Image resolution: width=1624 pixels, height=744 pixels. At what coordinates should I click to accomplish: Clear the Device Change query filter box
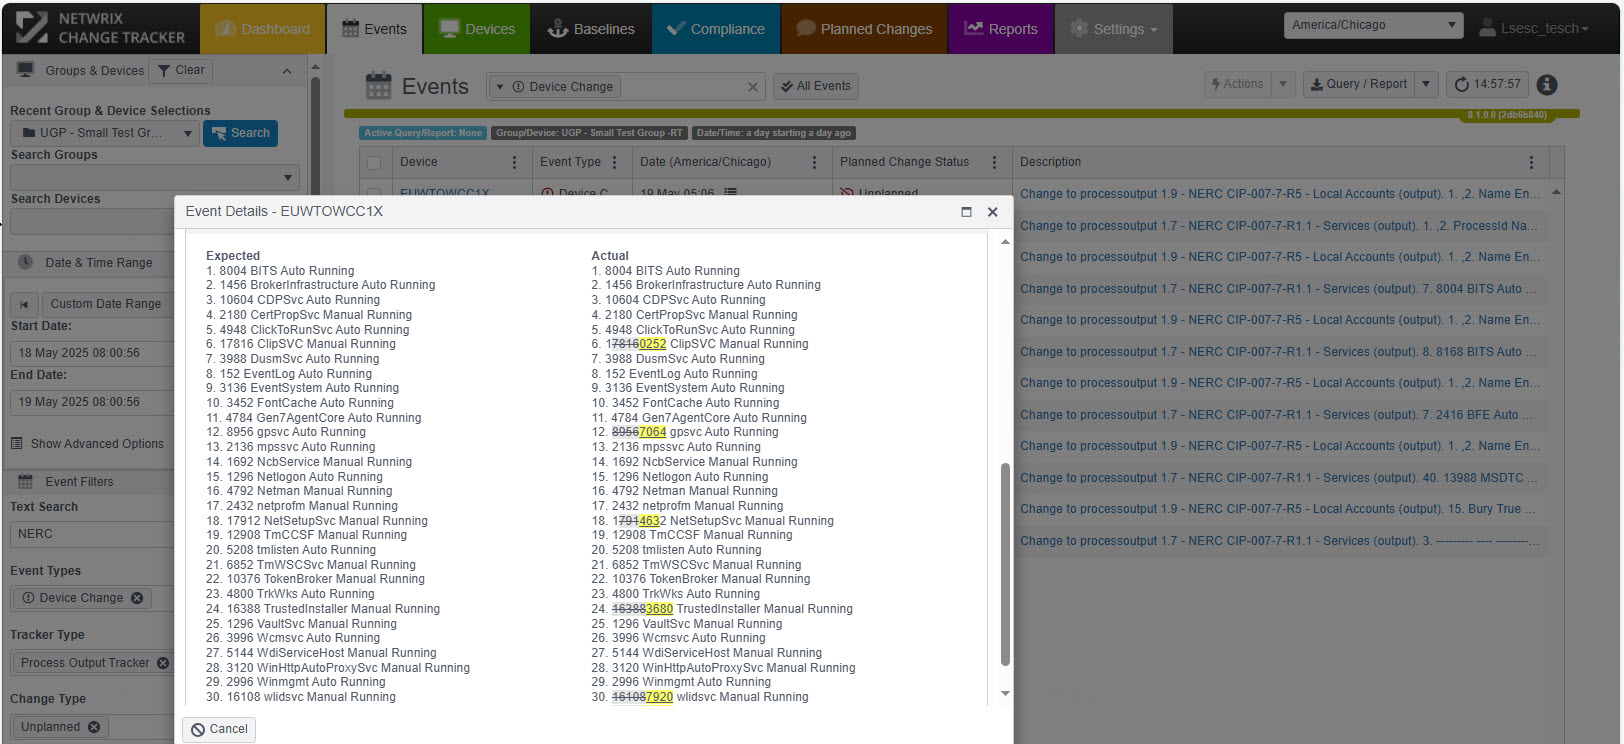[752, 87]
